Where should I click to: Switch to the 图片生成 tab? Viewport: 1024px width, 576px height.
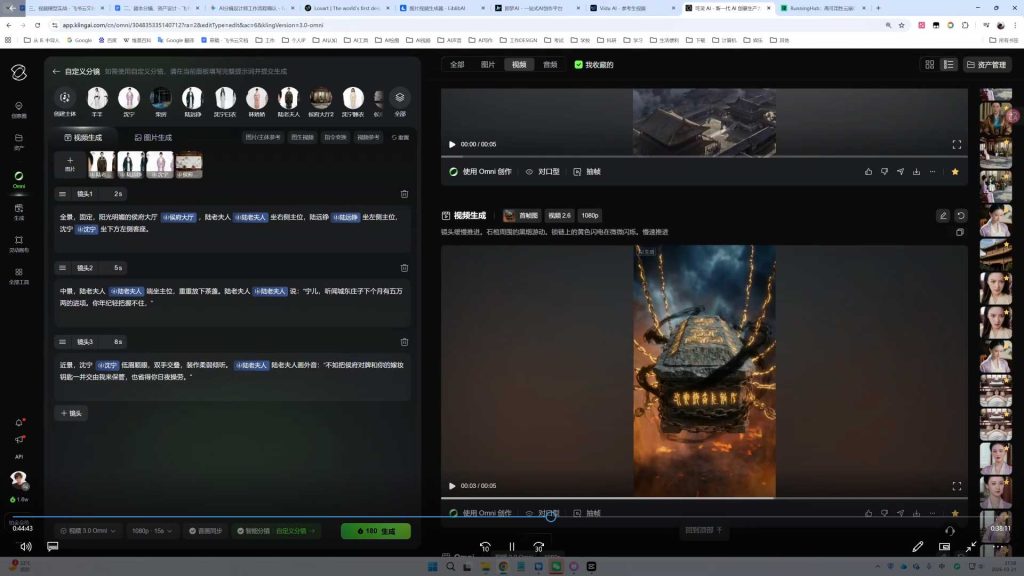pyautogui.click(x=152, y=137)
